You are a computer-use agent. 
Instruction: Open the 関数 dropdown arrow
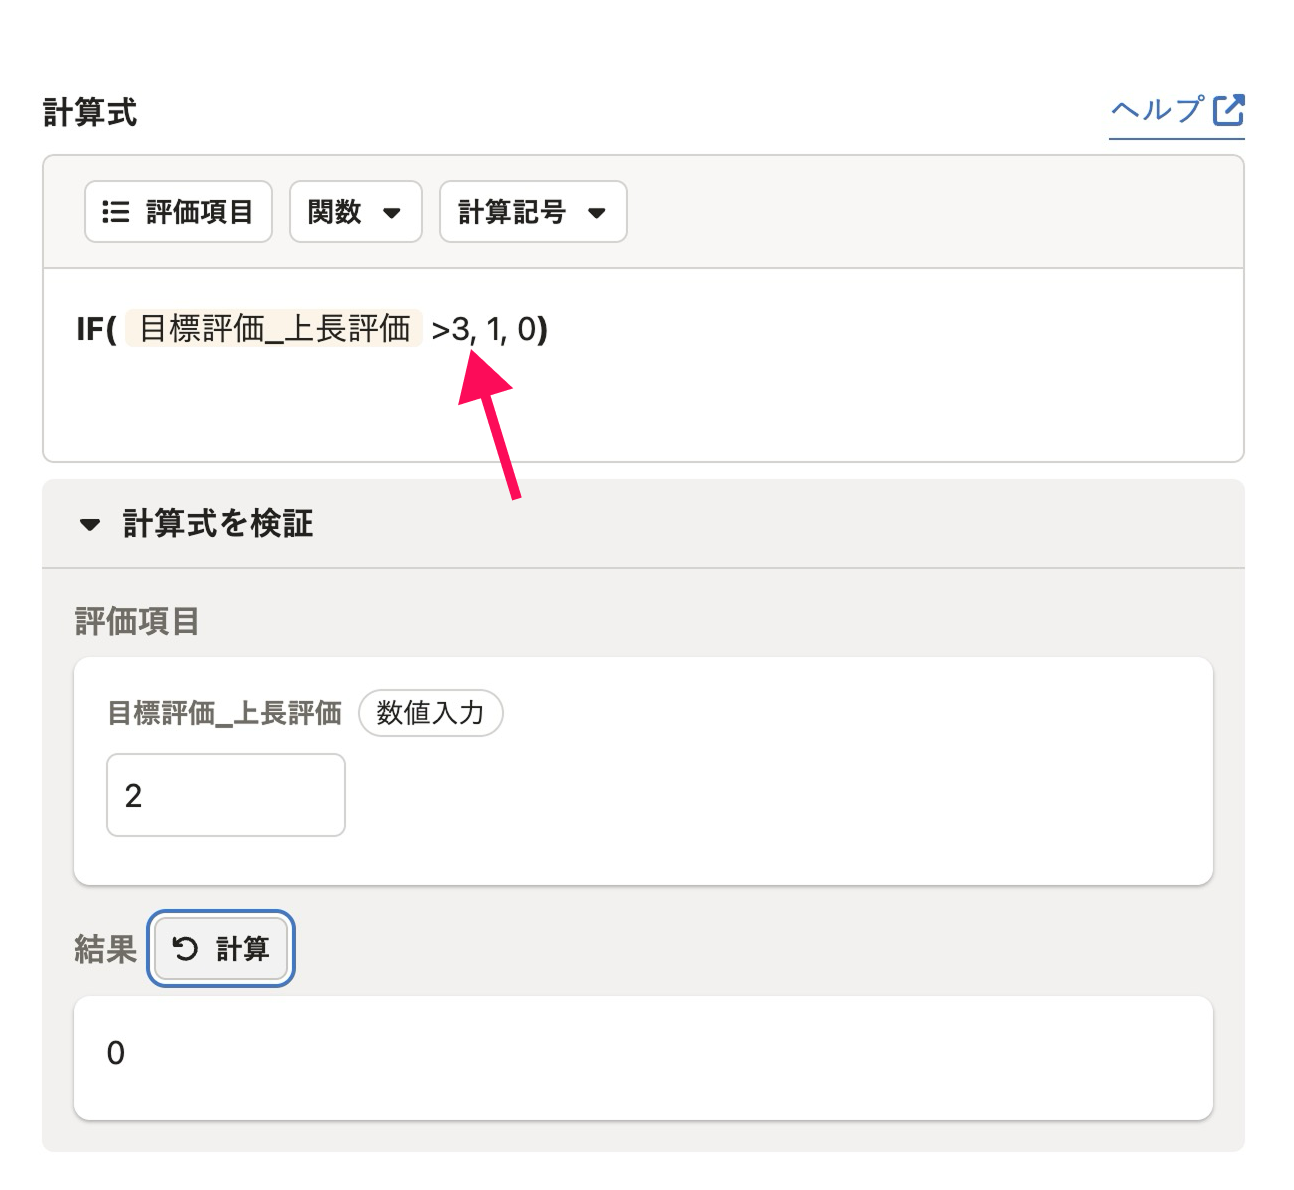coord(392,213)
